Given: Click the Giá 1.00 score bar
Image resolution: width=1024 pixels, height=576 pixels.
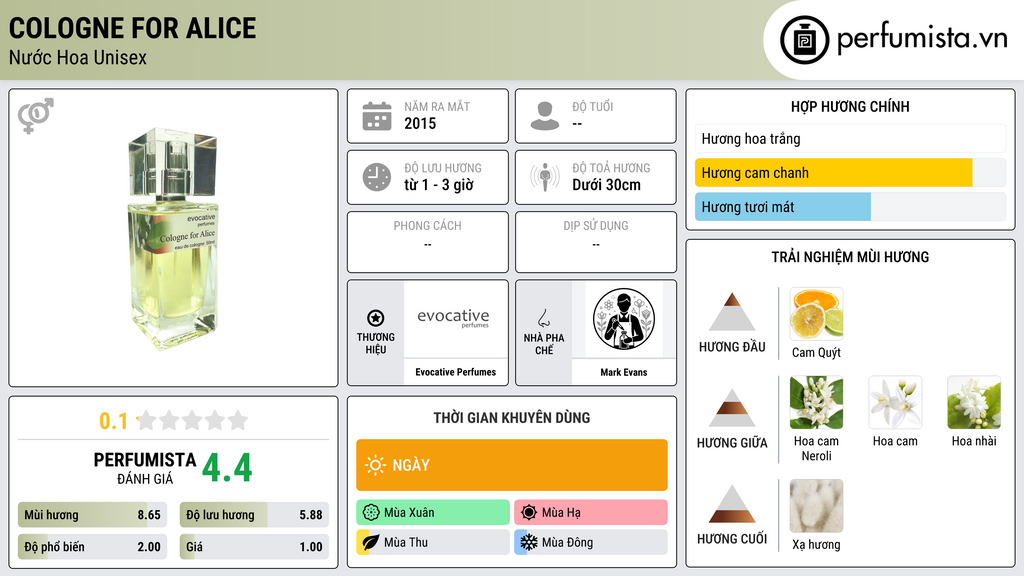Looking at the screenshot, I should point(254,547).
